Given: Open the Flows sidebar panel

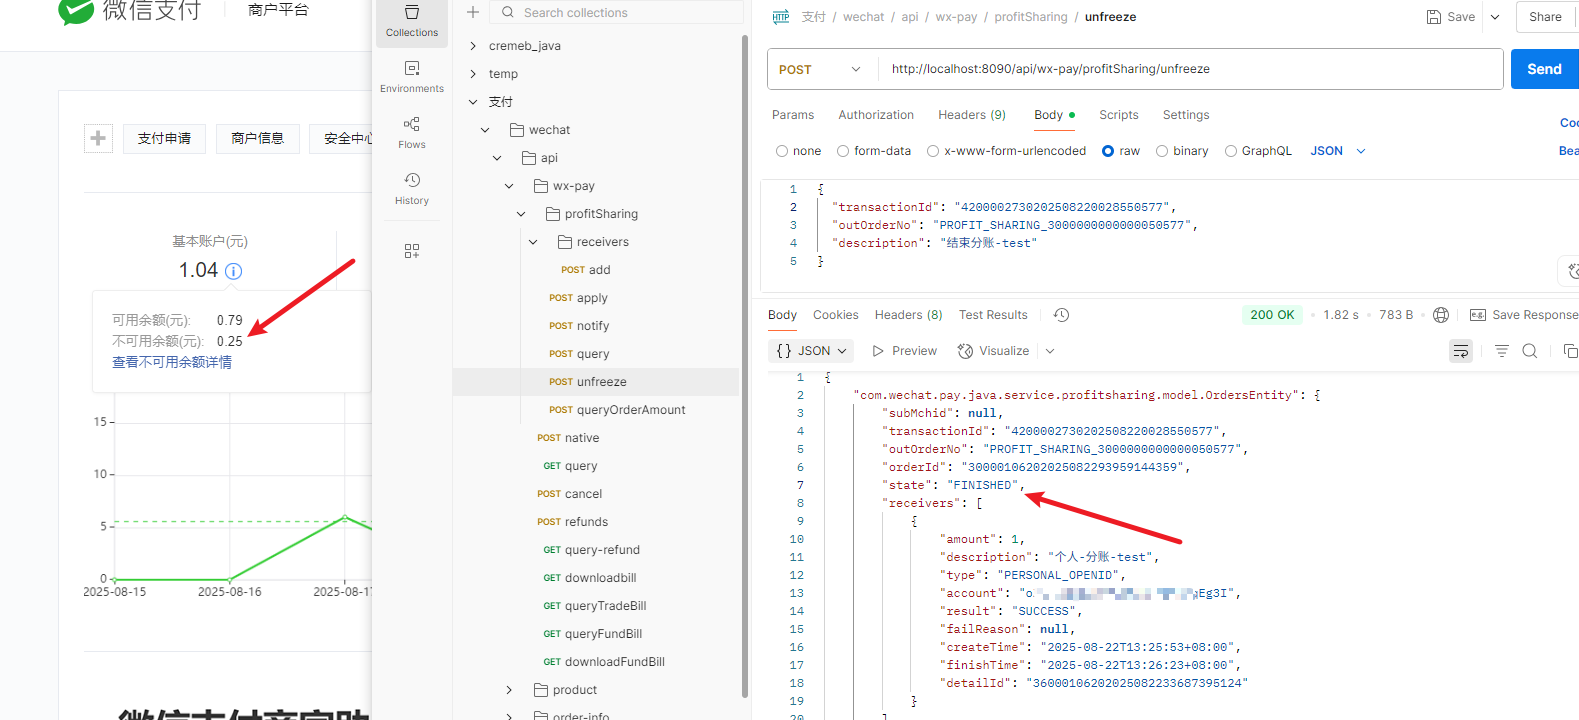Looking at the screenshot, I should pos(412,133).
